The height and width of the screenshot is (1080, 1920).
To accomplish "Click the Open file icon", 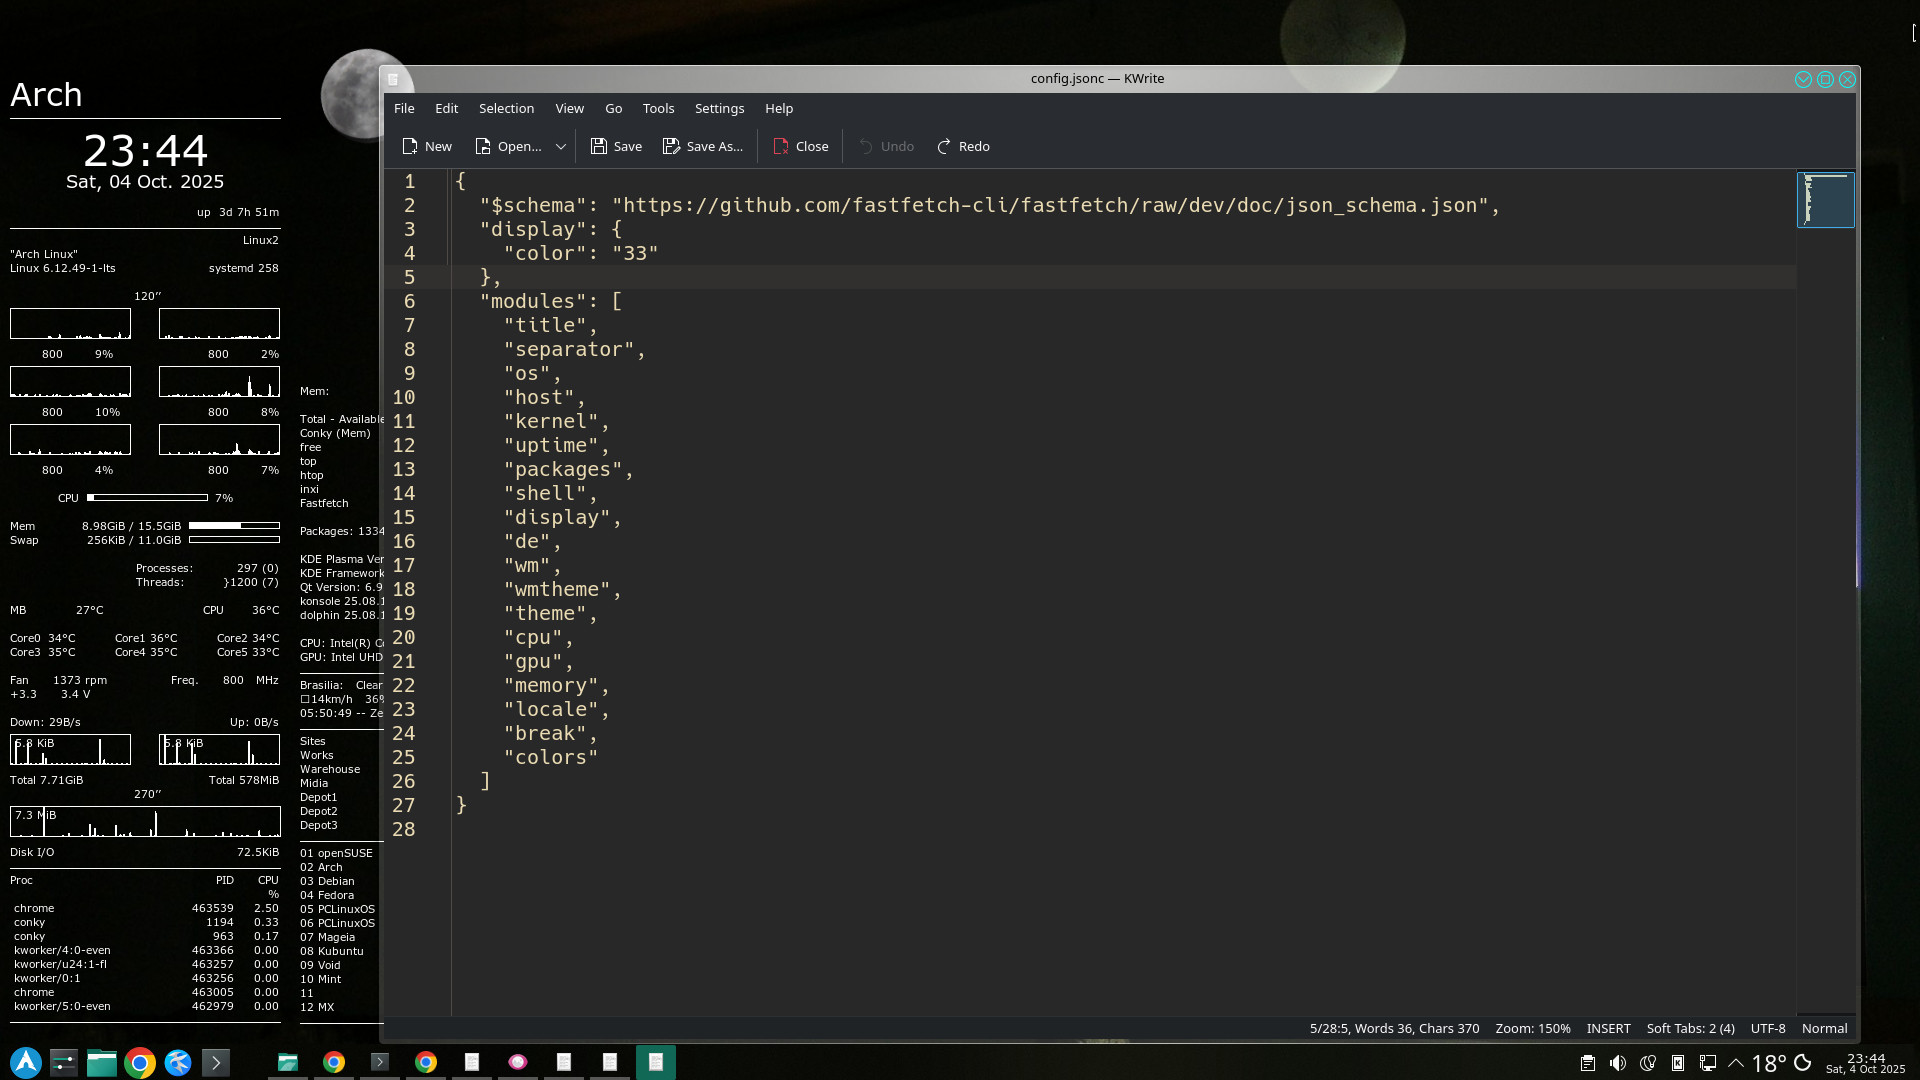I will coord(483,146).
